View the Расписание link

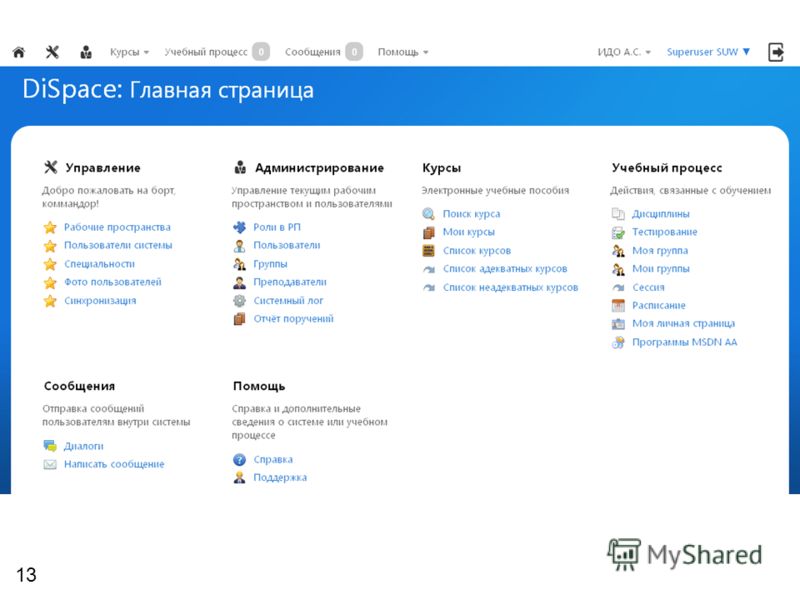[x=658, y=306]
